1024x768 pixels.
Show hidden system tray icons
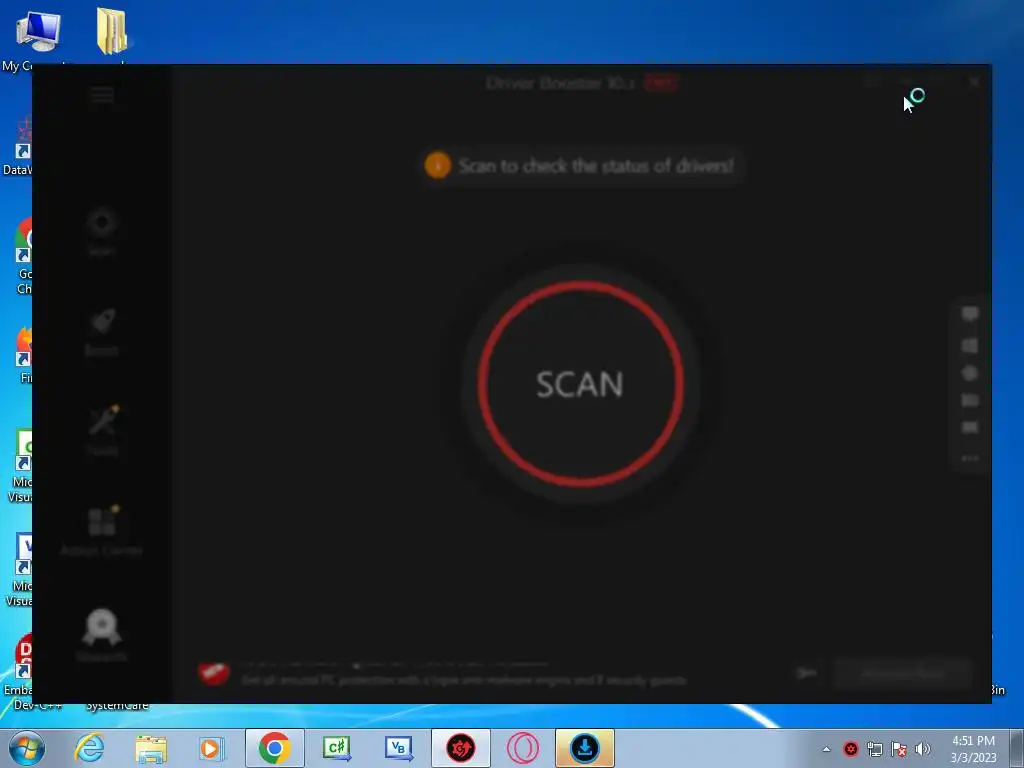826,749
